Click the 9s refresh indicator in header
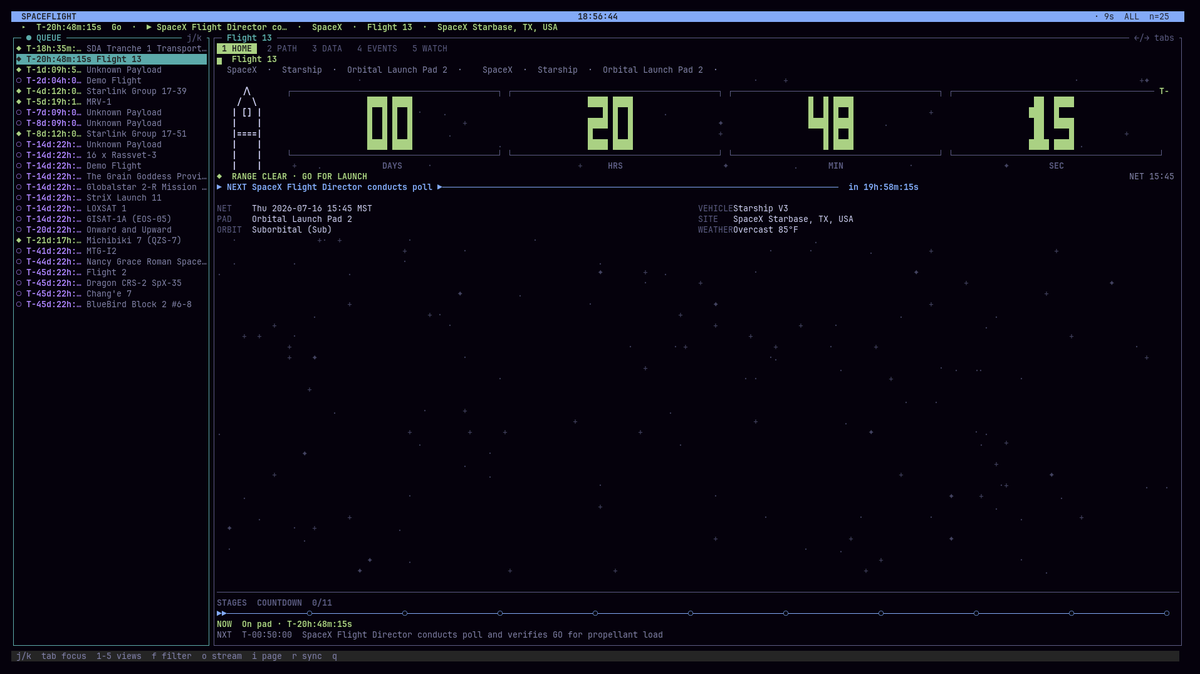 tap(1108, 17)
